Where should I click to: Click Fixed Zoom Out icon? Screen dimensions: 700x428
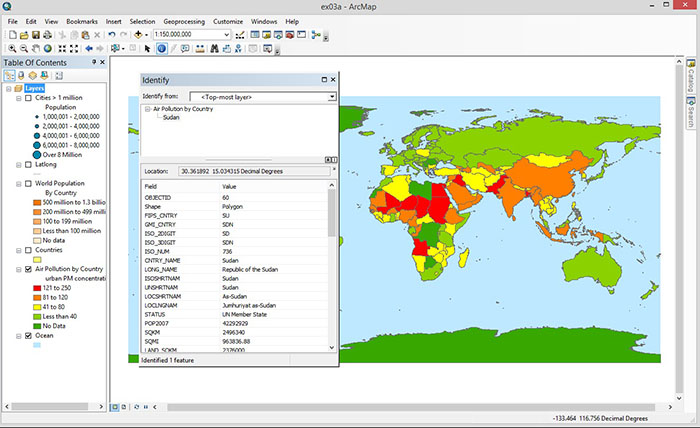click(x=74, y=49)
